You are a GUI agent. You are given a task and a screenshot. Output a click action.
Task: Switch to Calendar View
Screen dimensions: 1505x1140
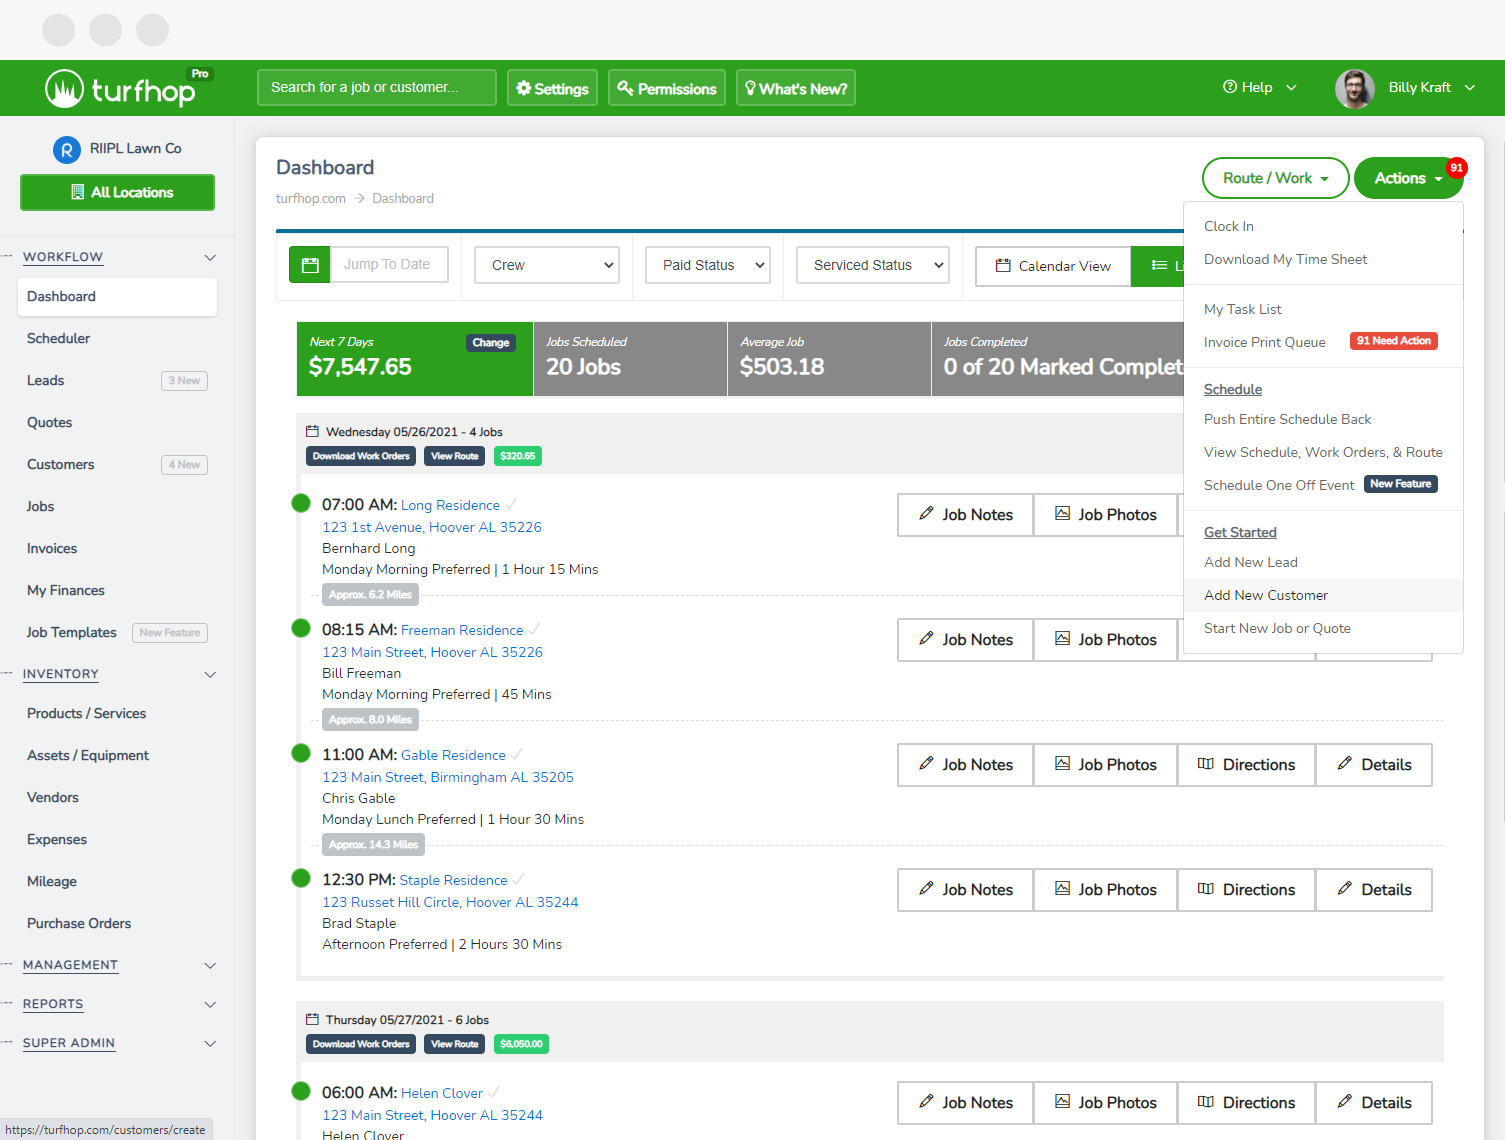(1053, 266)
